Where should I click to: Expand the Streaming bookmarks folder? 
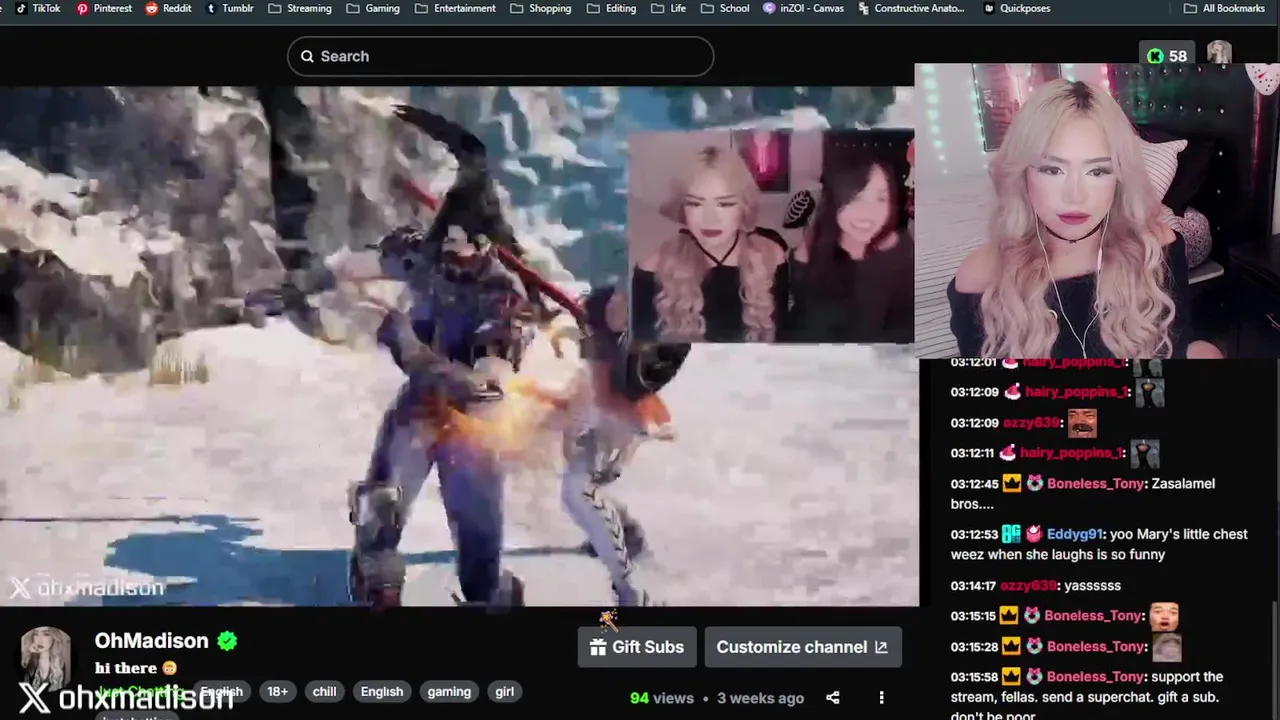[299, 8]
